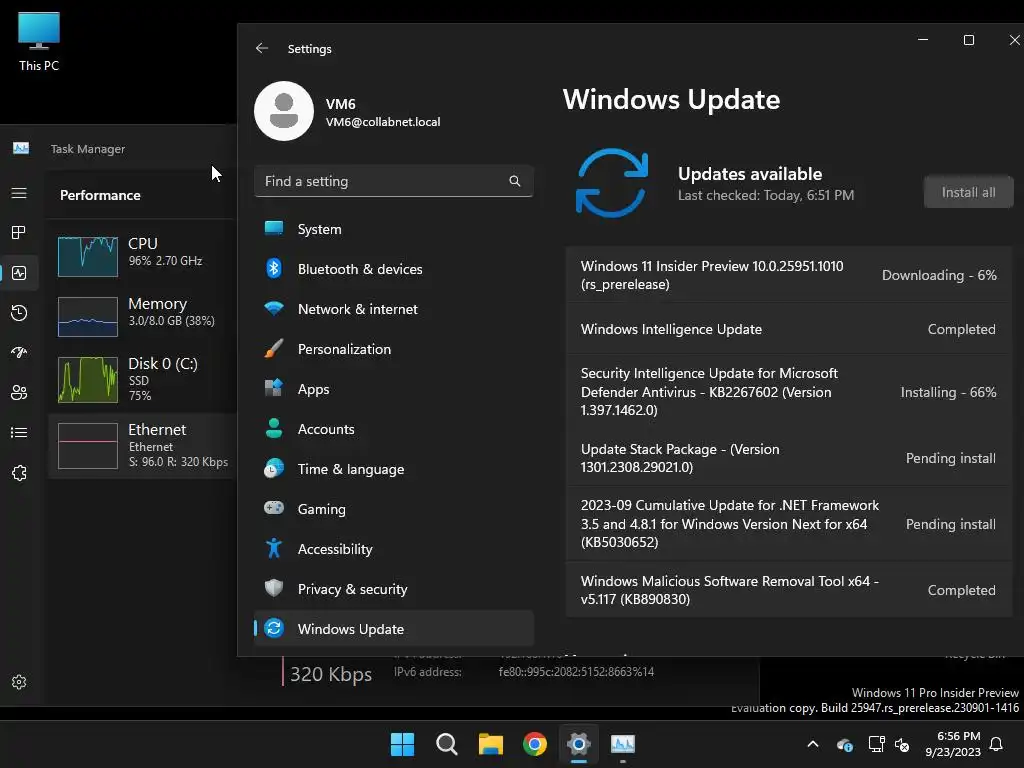Click the blue update sync arrows icon
1024x768 pixels.
[x=612, y=183]
